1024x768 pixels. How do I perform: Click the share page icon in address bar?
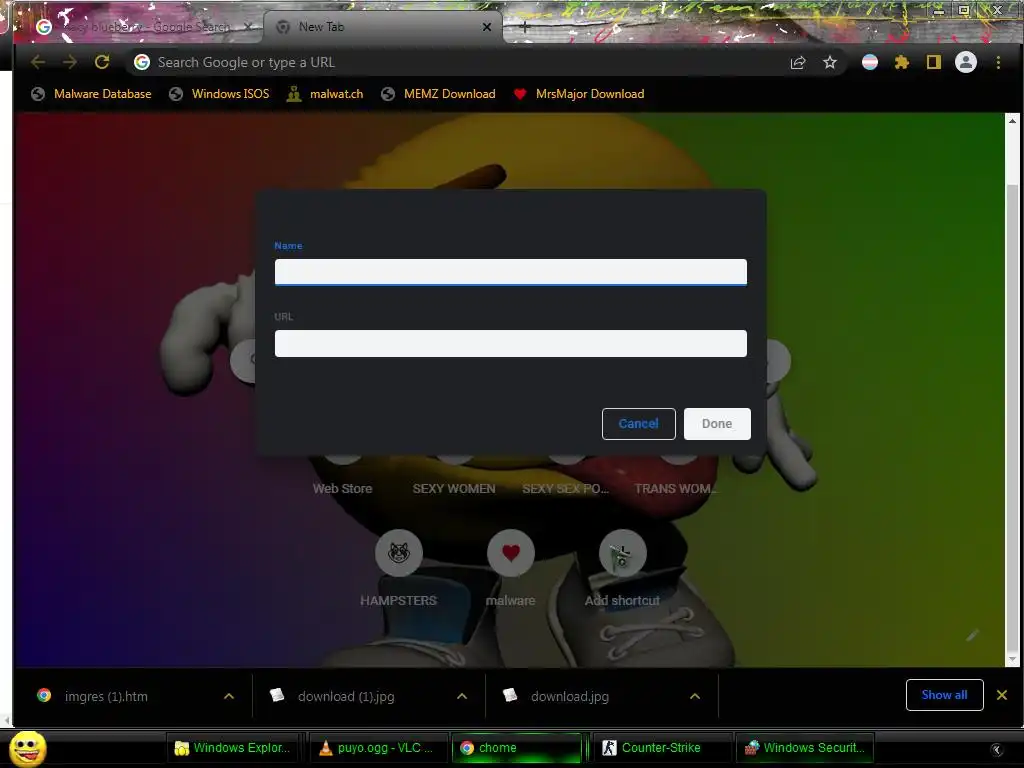[797, 63]
